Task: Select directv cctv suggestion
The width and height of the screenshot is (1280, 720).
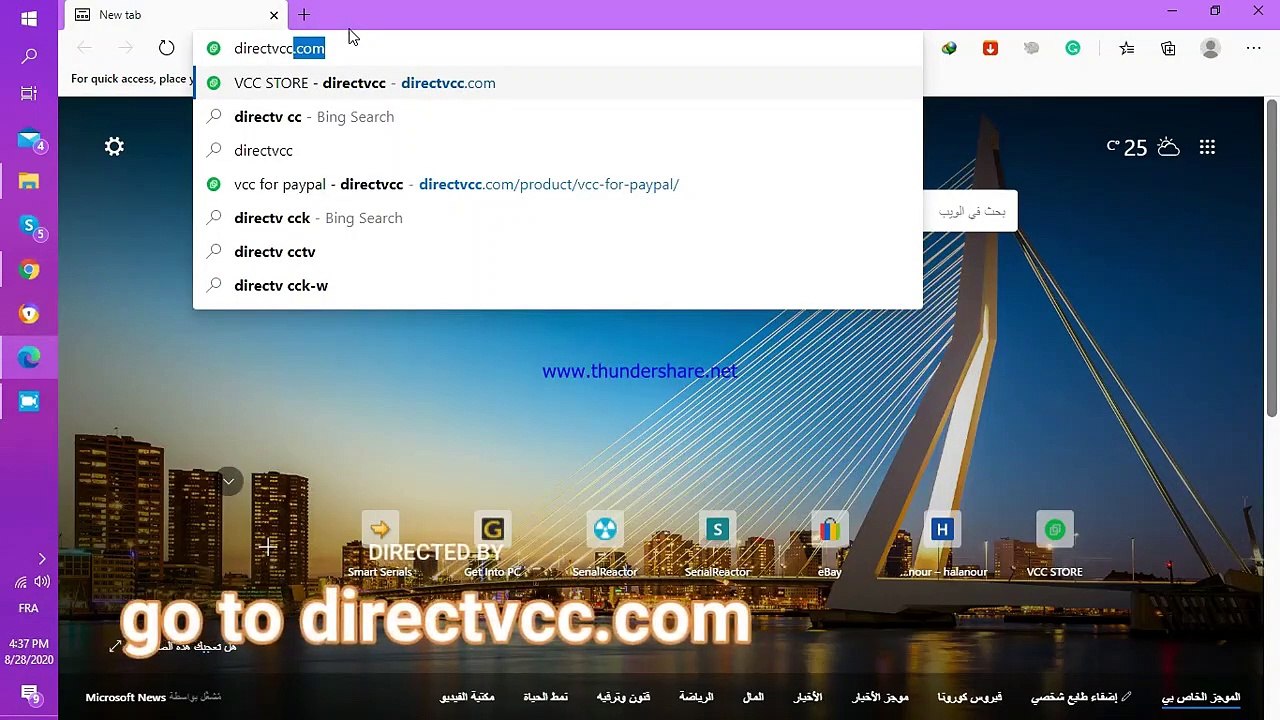Action: [x=558, y=252]
